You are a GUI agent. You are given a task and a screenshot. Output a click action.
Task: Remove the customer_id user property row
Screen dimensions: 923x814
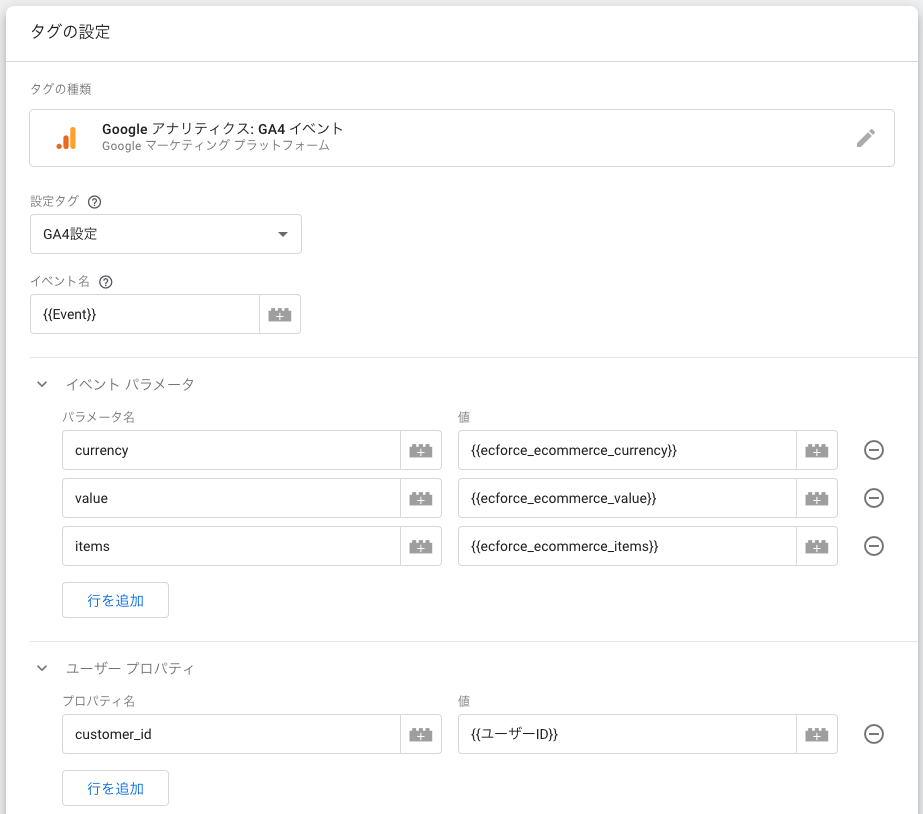click(x=874, y=734)
